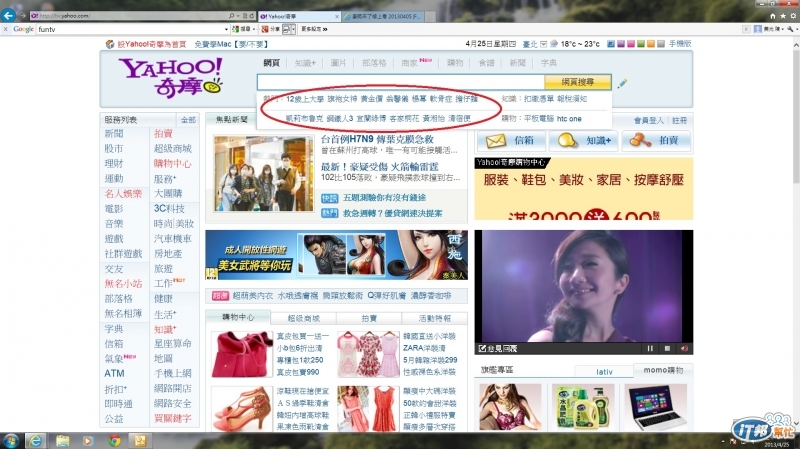Open headline 台首例H7N9 傳葉克膜急救
Screen dimensions: 800x449
[x=377, y=139]
